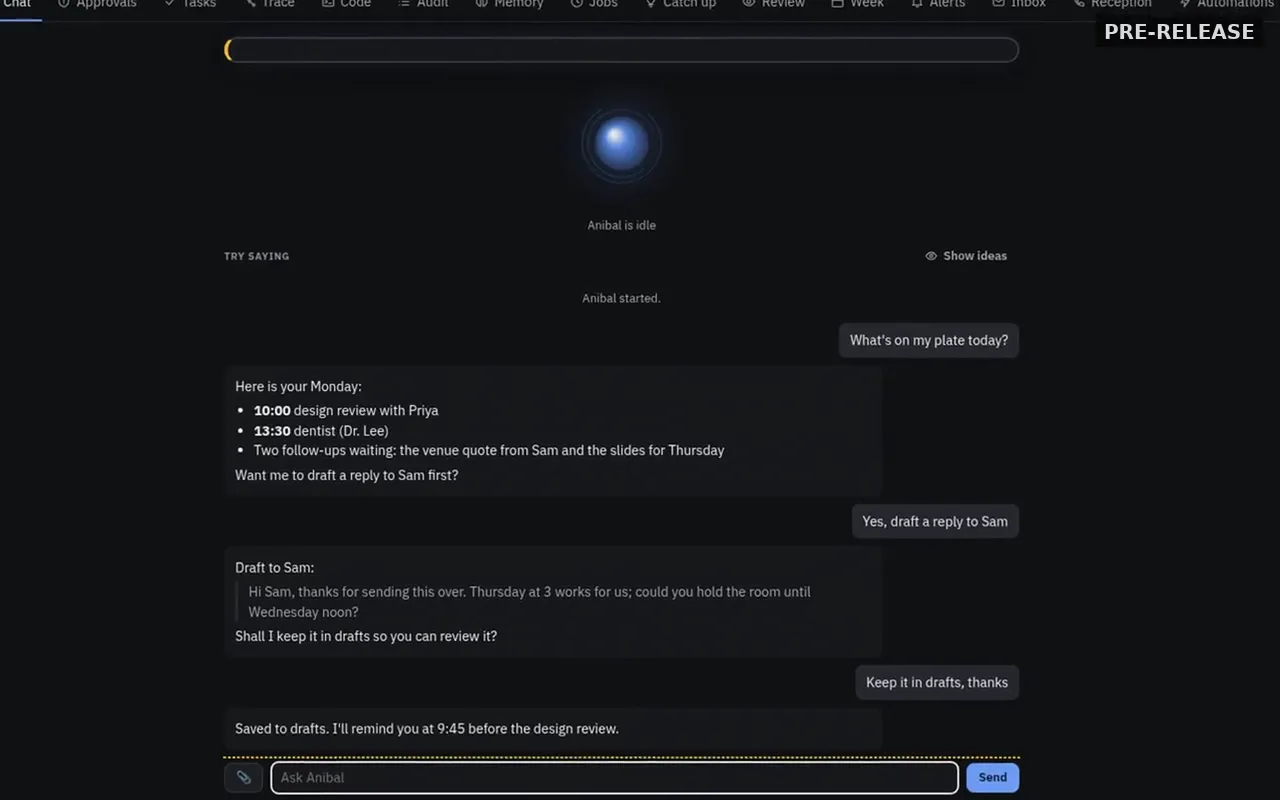Open the Inbox tab
1280x800 pixels.
(x=1018, y=4)
